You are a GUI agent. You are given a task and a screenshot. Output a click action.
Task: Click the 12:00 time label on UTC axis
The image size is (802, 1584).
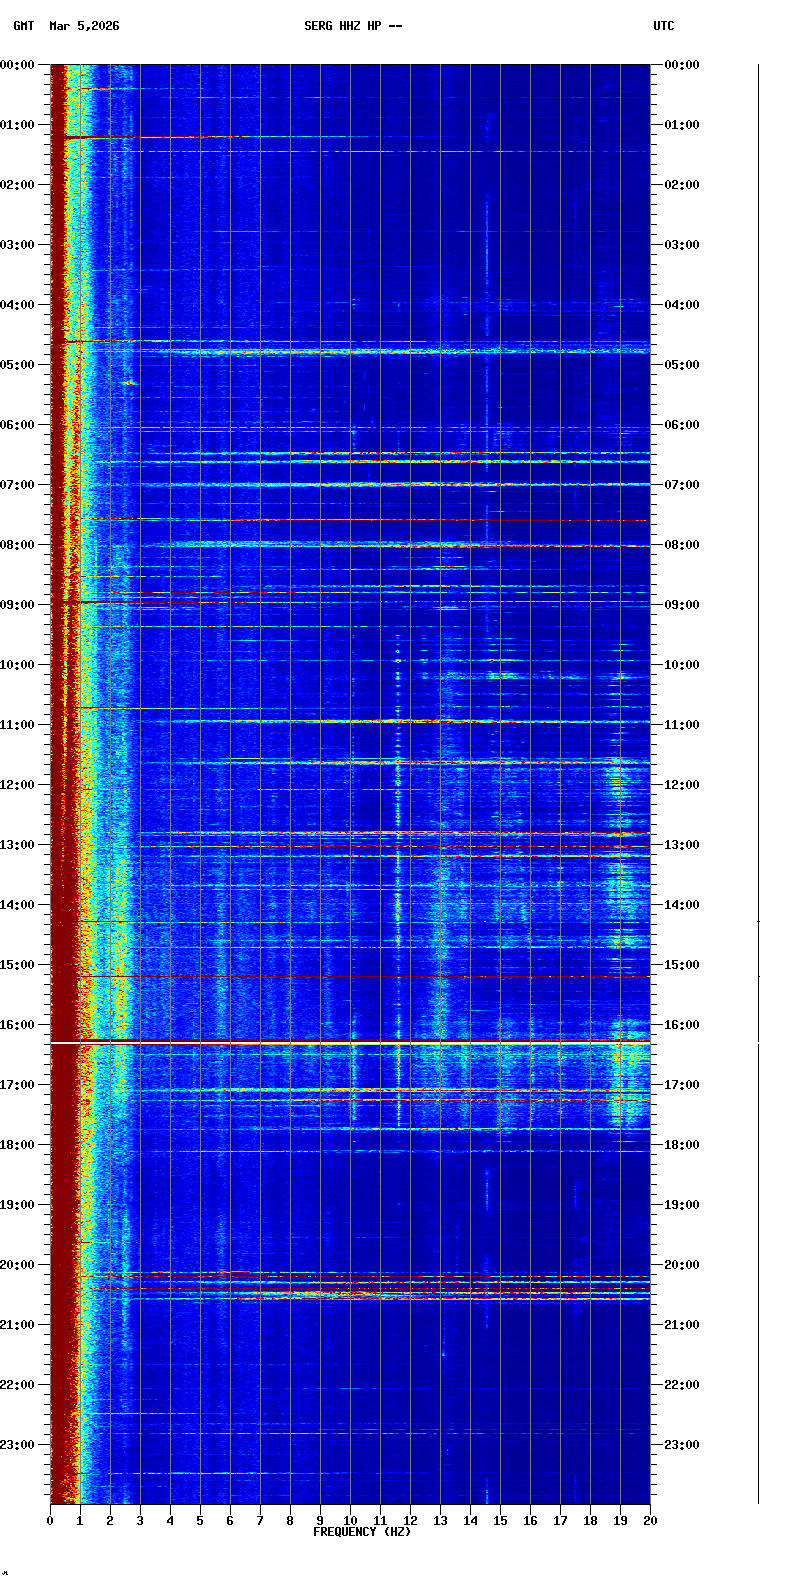tap(683, 785)
